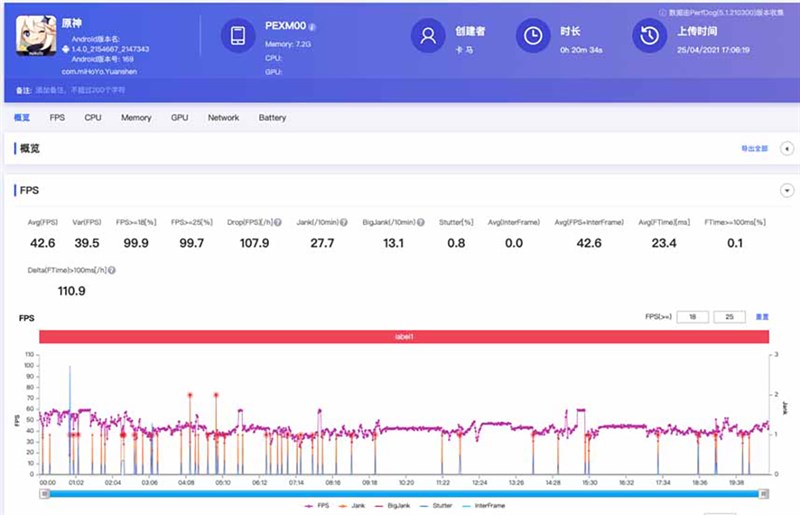Screen dimensions: 800x515
Task: Click the creator user icon
Action: click(x=428, y=35)
